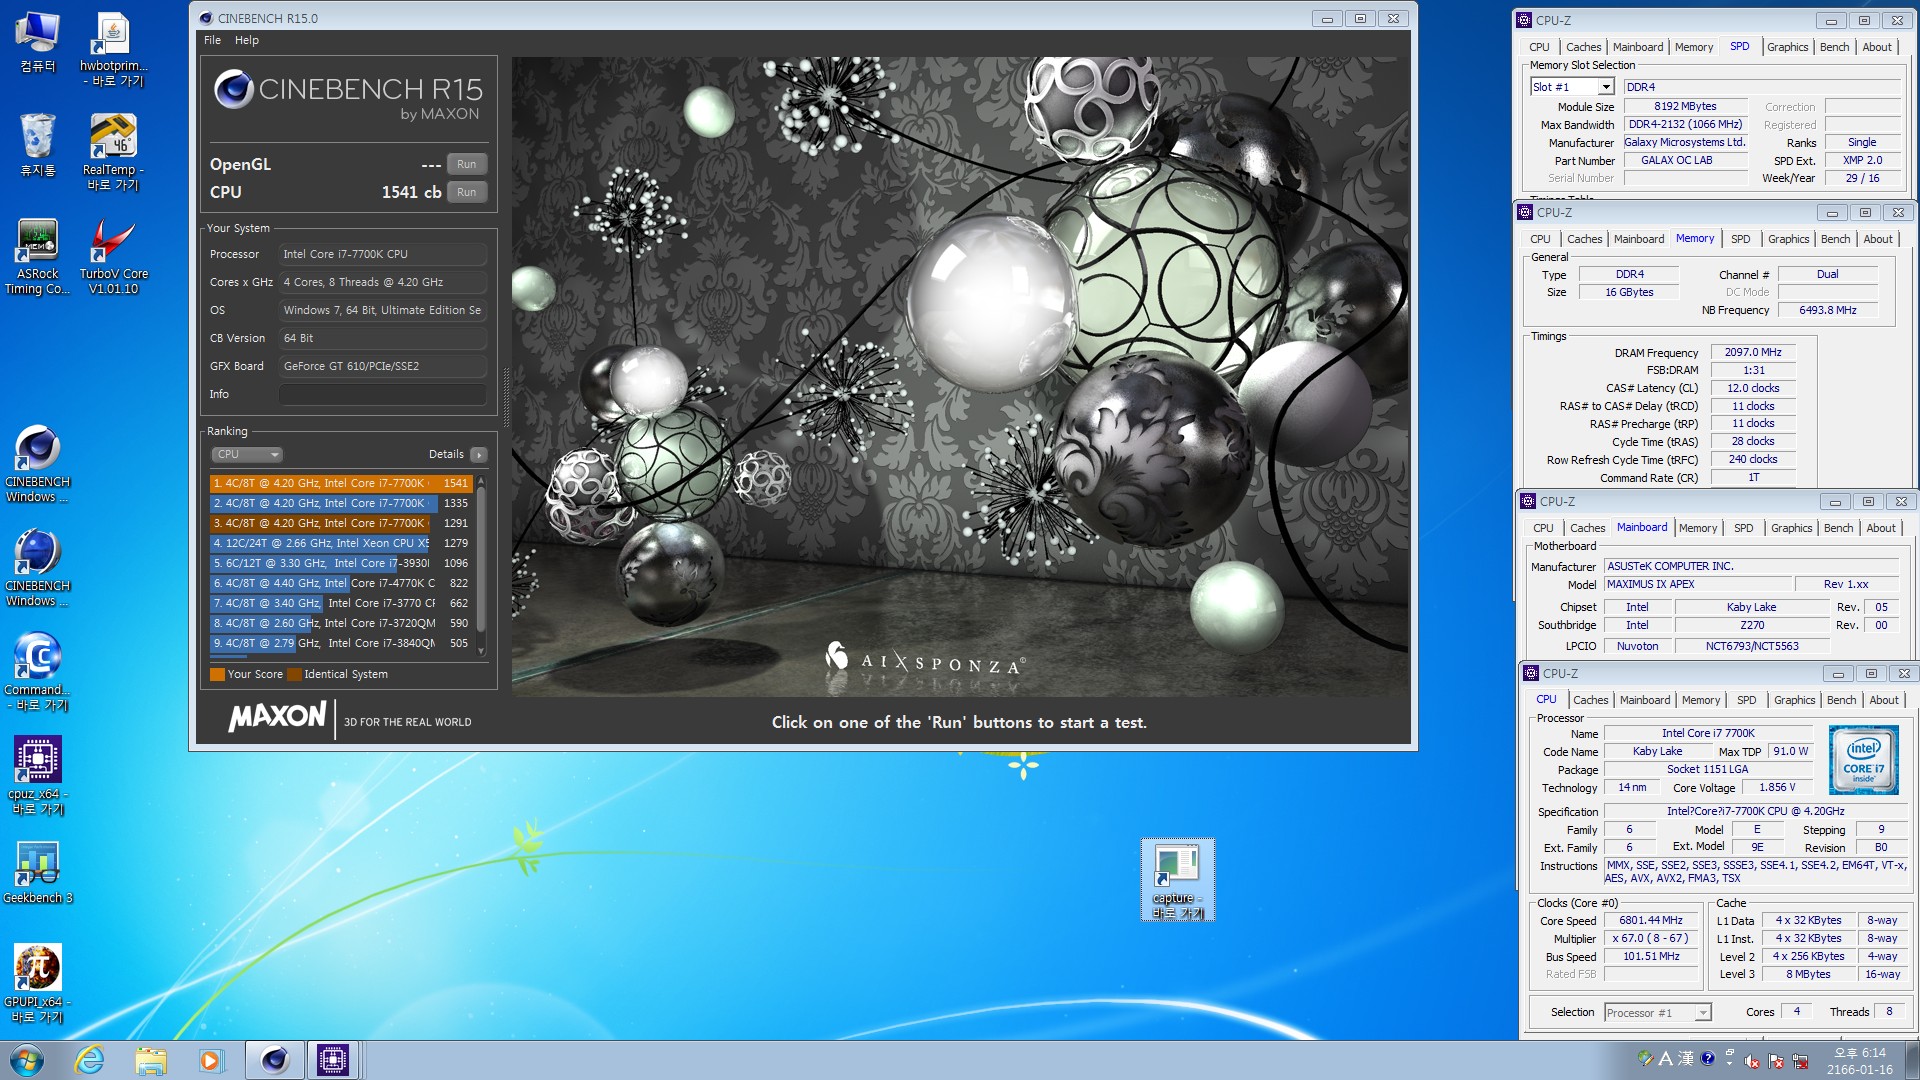Open Windows Media Player from the taskbar
The height and width of the screenshot is (1080, 1920).
point(211,1060)
